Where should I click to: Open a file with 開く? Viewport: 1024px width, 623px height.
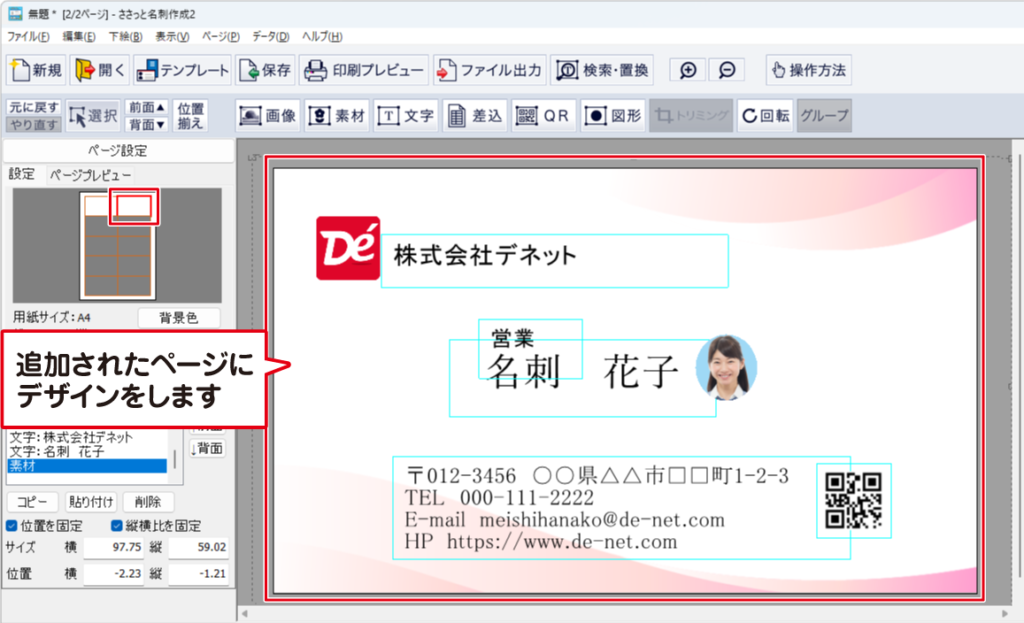click(100, 70)
